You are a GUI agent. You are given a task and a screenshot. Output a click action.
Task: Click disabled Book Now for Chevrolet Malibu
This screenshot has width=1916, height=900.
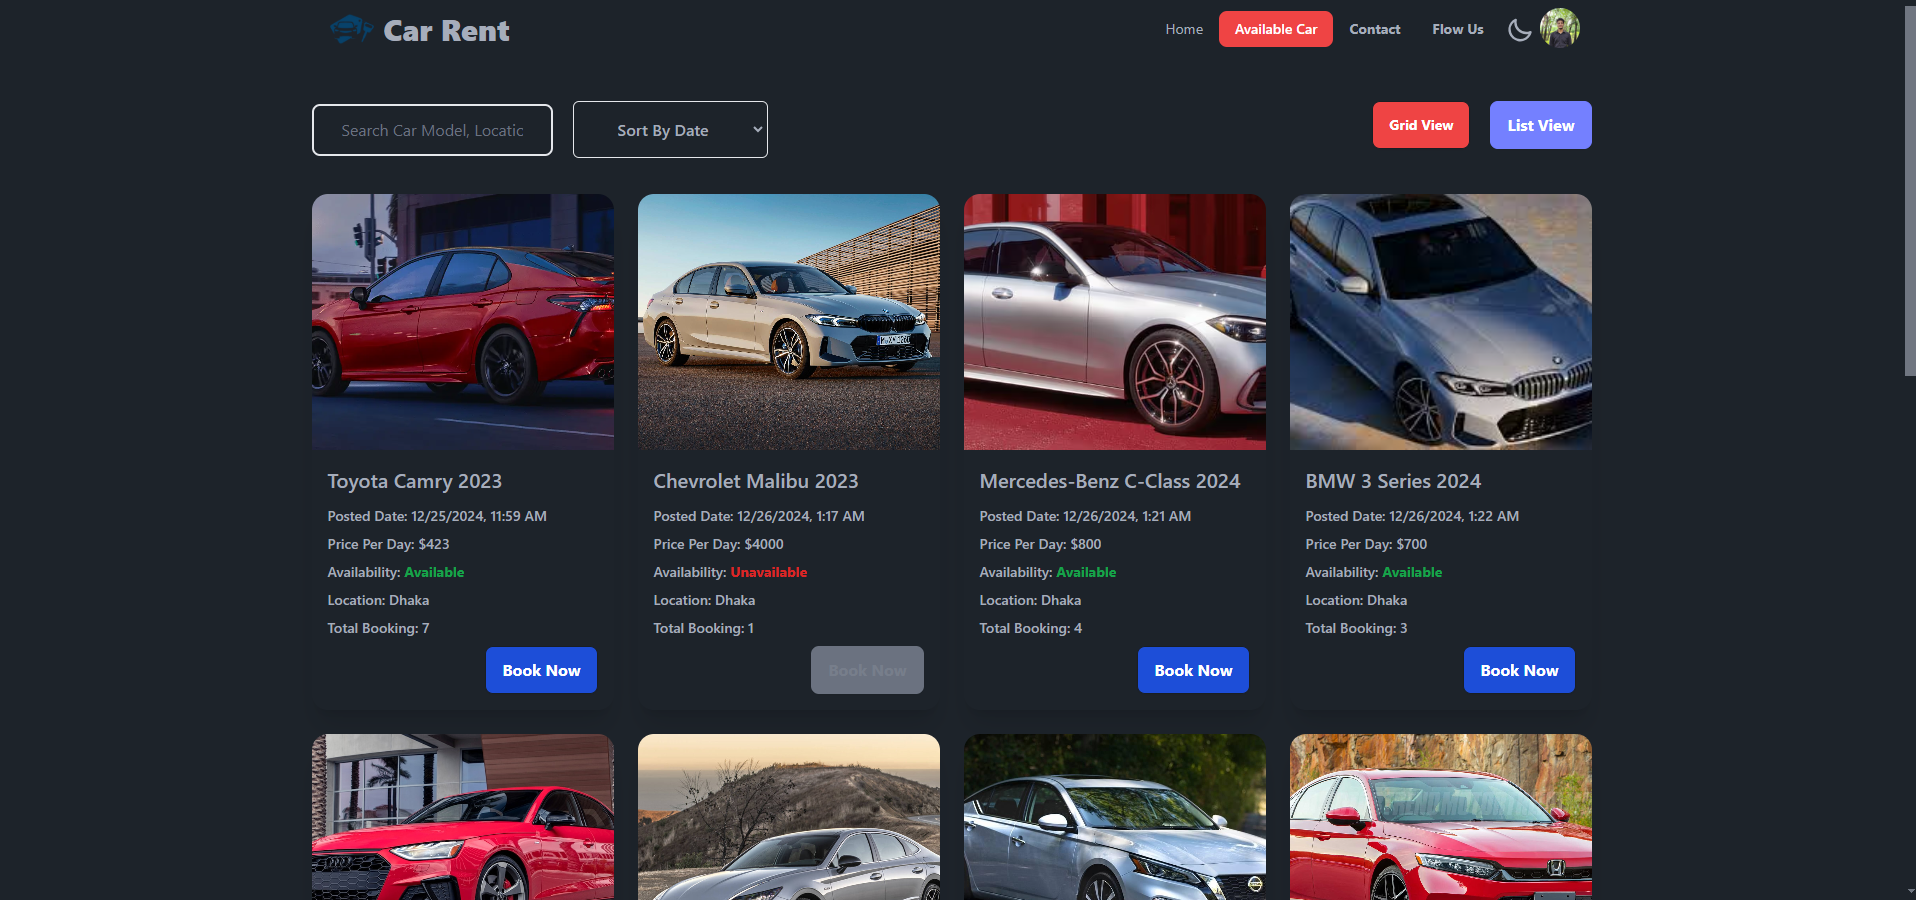tap(867, 670)
